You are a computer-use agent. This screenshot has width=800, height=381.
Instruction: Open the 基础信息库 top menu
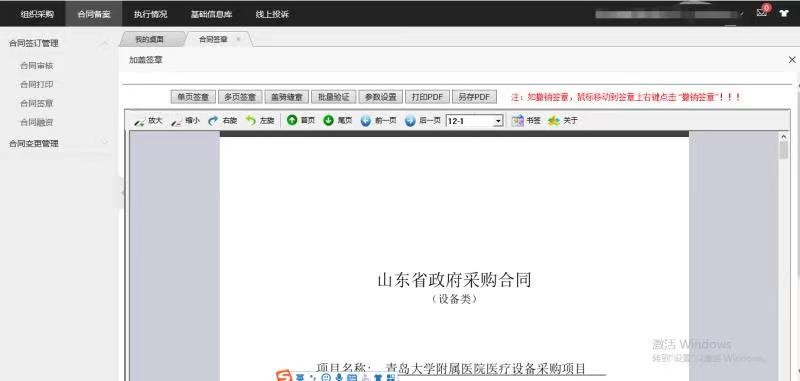(211, 14)
